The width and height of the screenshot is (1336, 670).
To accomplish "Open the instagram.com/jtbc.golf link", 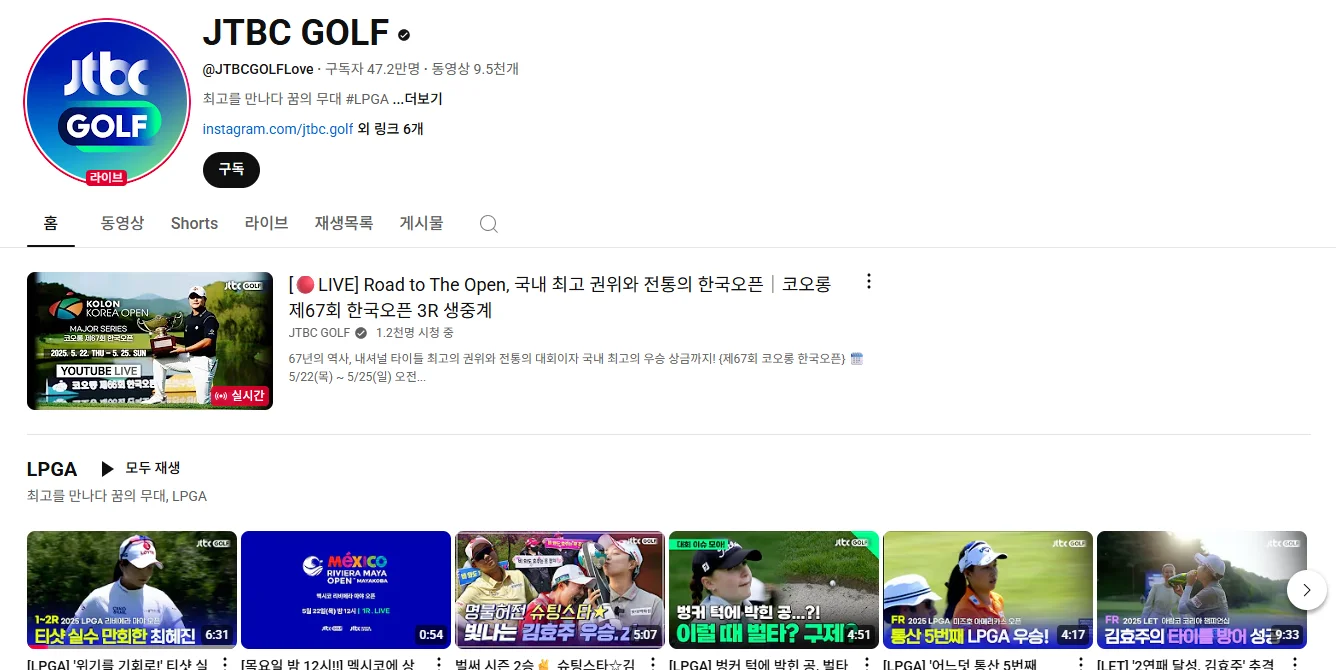I will click(276, 128).
